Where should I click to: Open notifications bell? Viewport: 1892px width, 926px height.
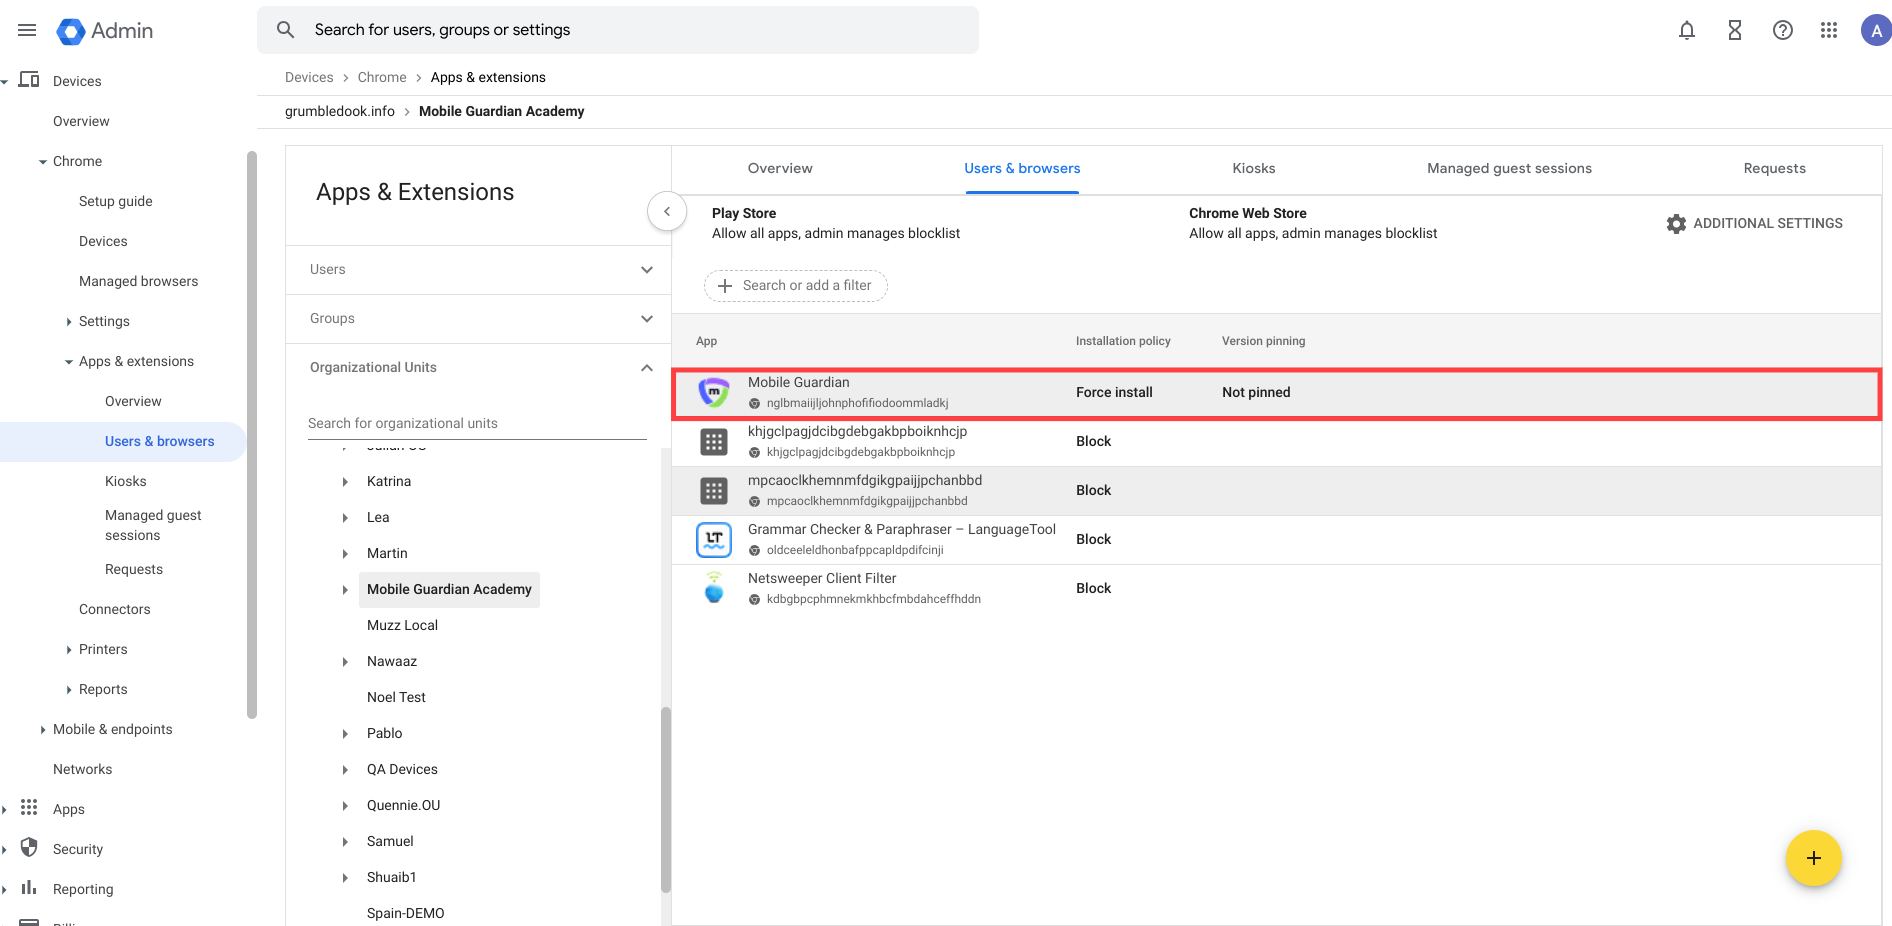coord(1687,30)
